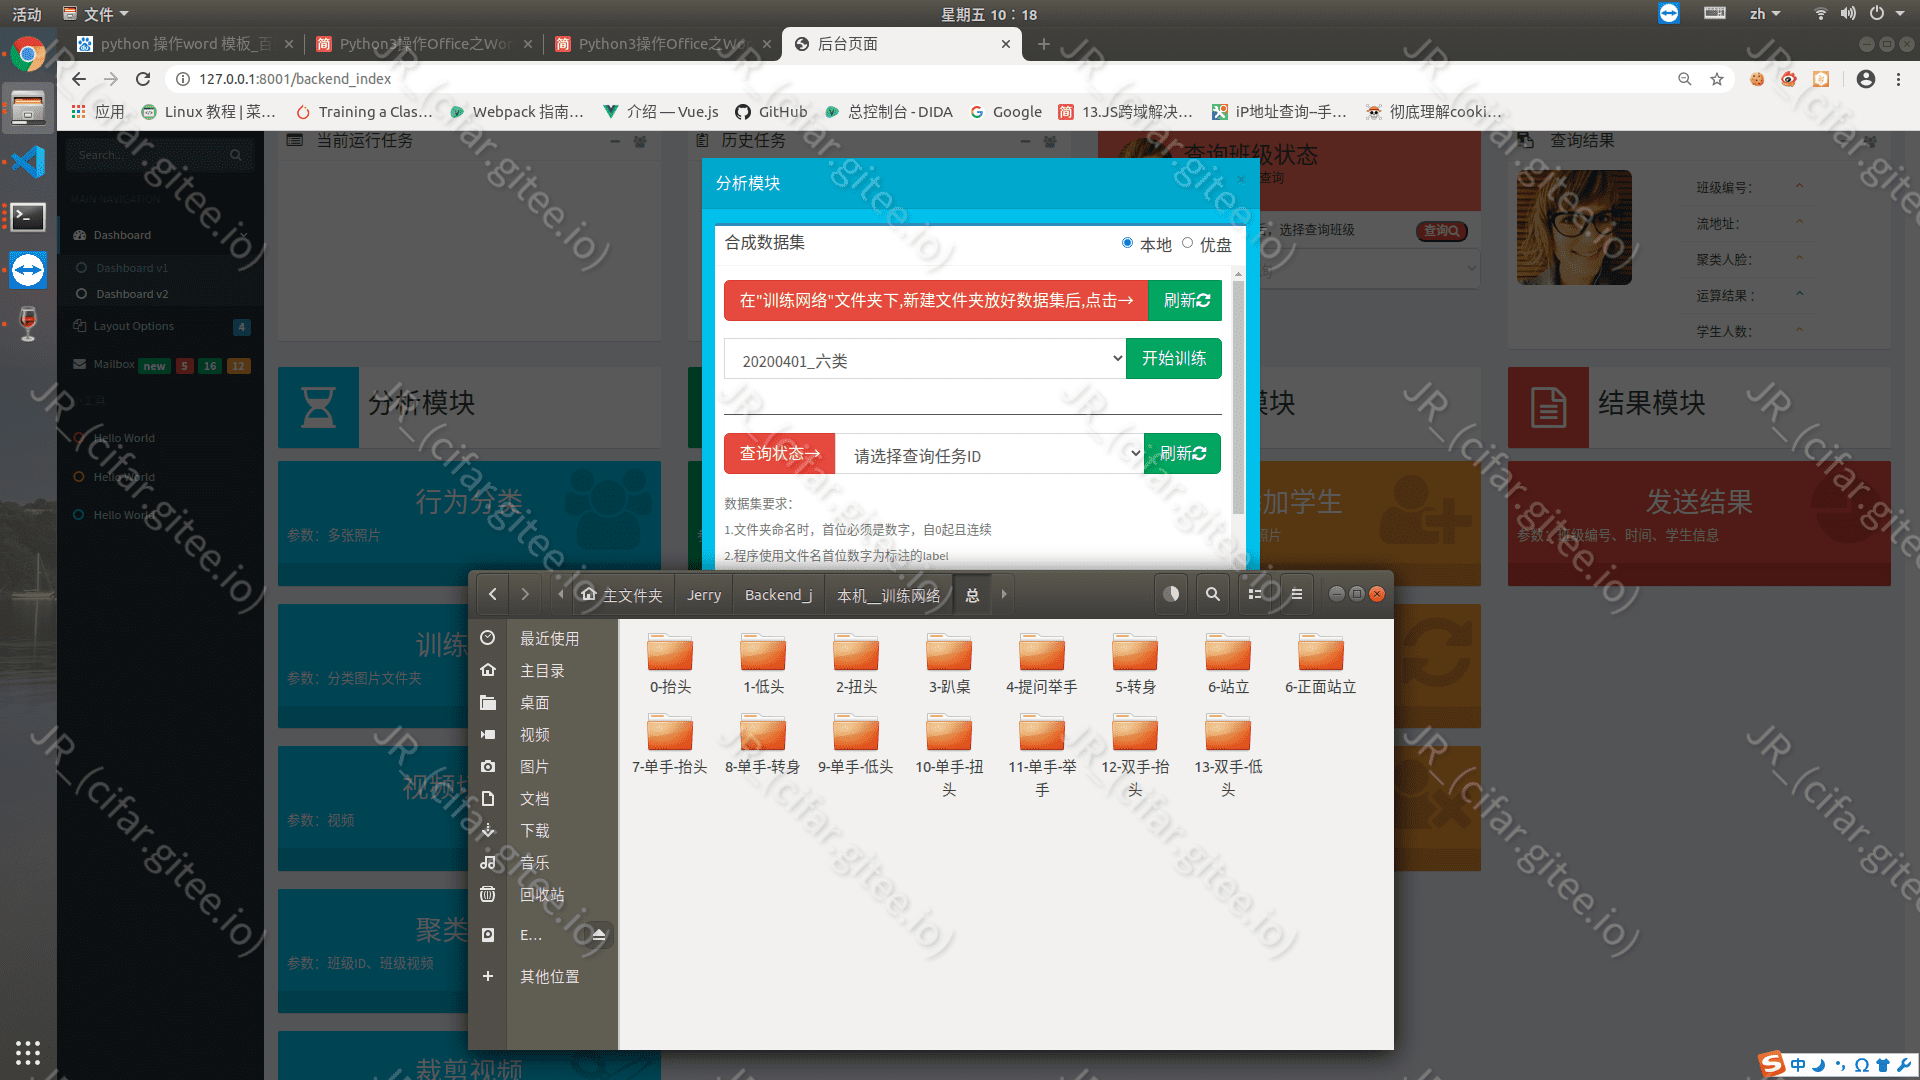Bookmark this page with the star icon
The width and height of the screenshot is (1920, 1080).
pos(1717,79)
